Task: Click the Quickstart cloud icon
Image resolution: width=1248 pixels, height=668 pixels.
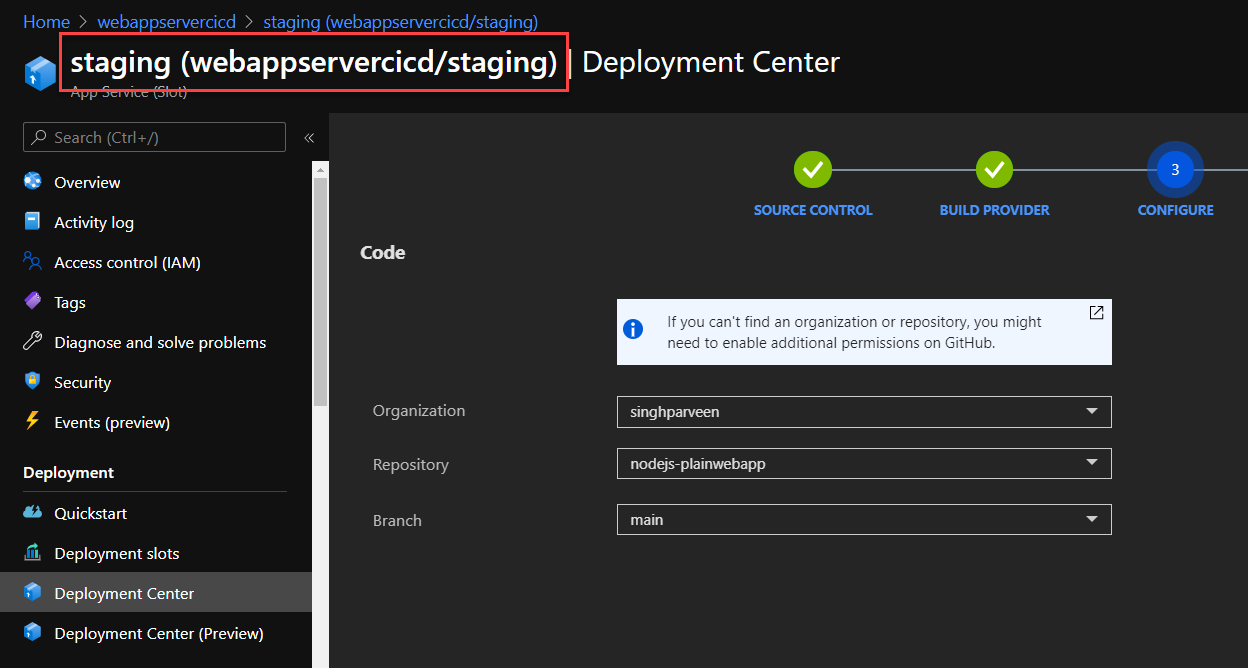Action: 33,513
